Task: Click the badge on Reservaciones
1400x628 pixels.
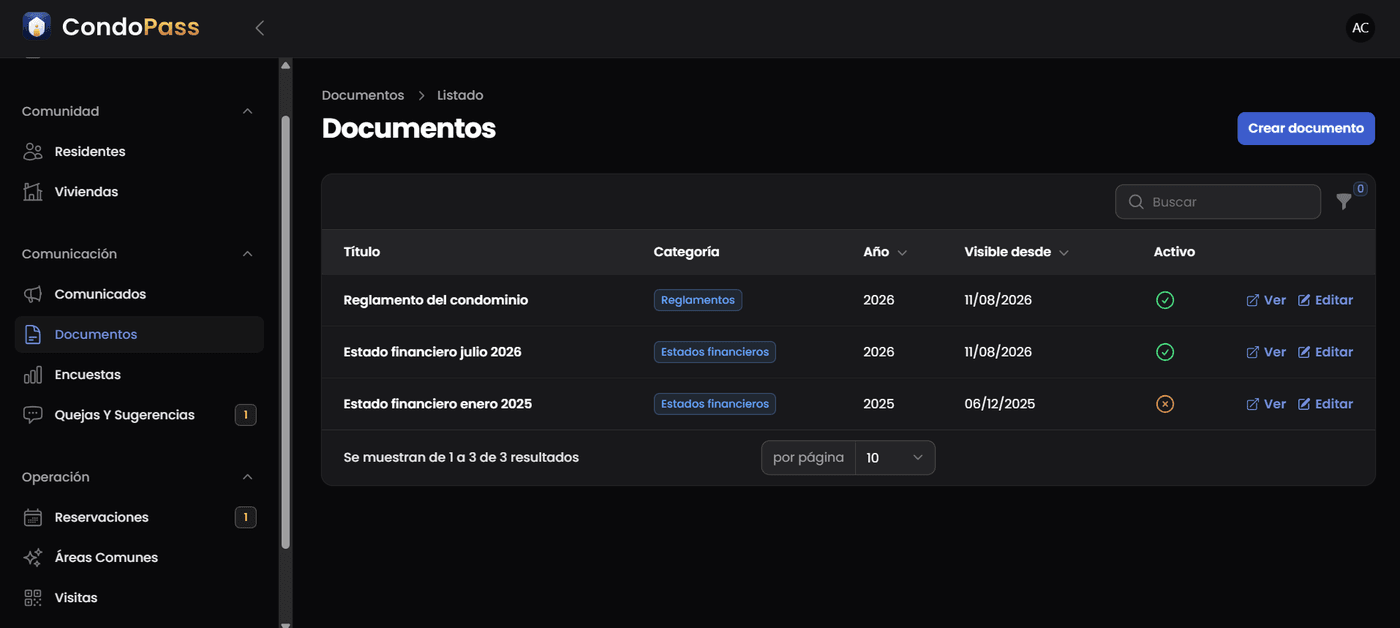Action: [x=246, y=517]
